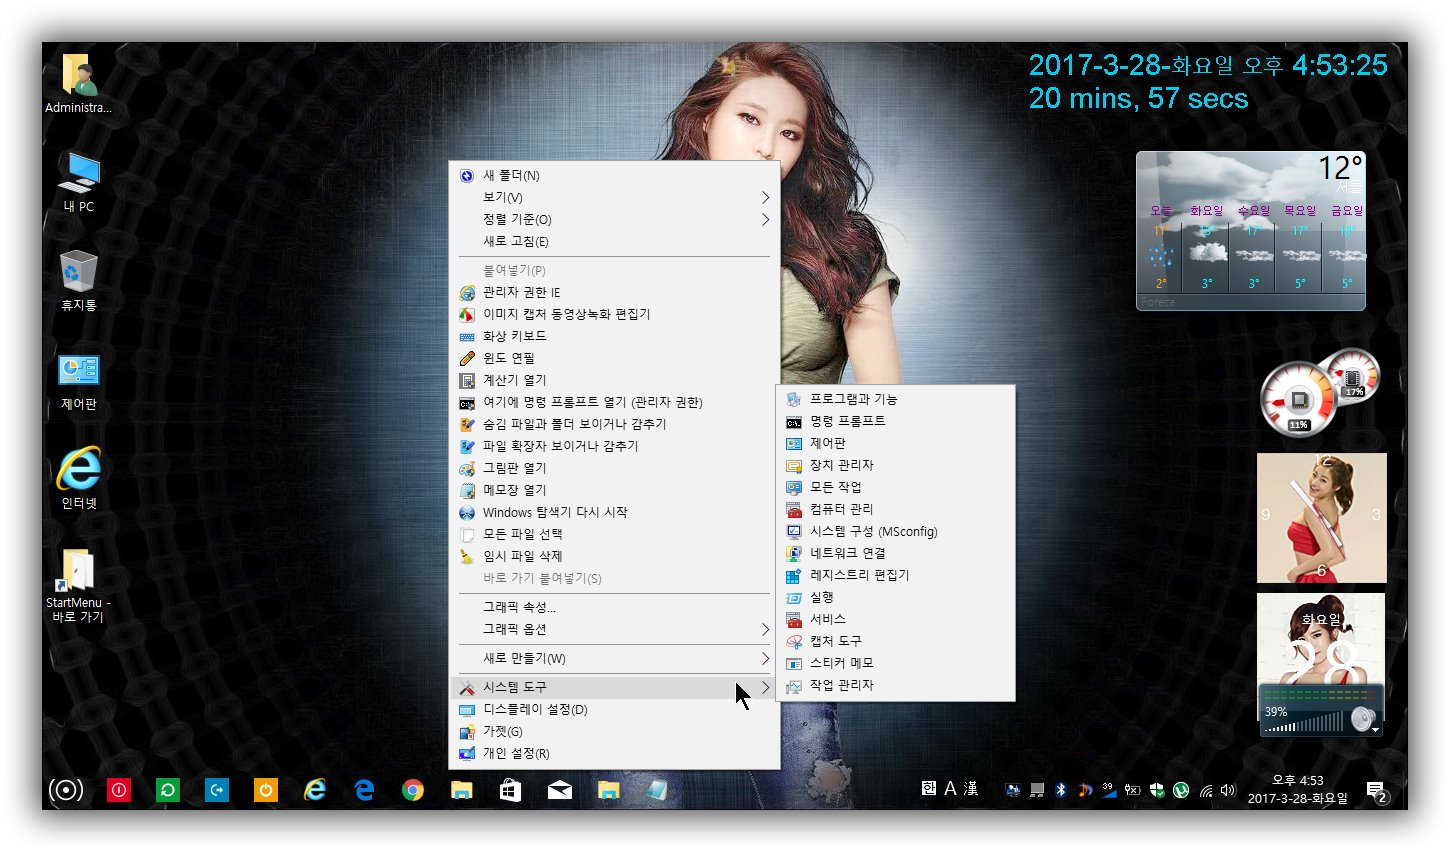
Task: Open the Action Center notification icon
Action: tap(1376, 792)
